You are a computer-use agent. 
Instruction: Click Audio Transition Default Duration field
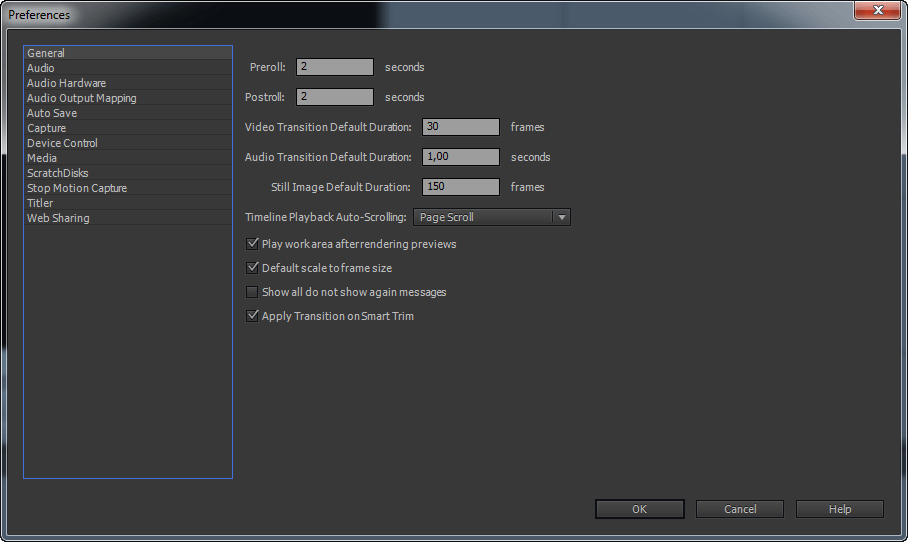(x=460, y=157)
